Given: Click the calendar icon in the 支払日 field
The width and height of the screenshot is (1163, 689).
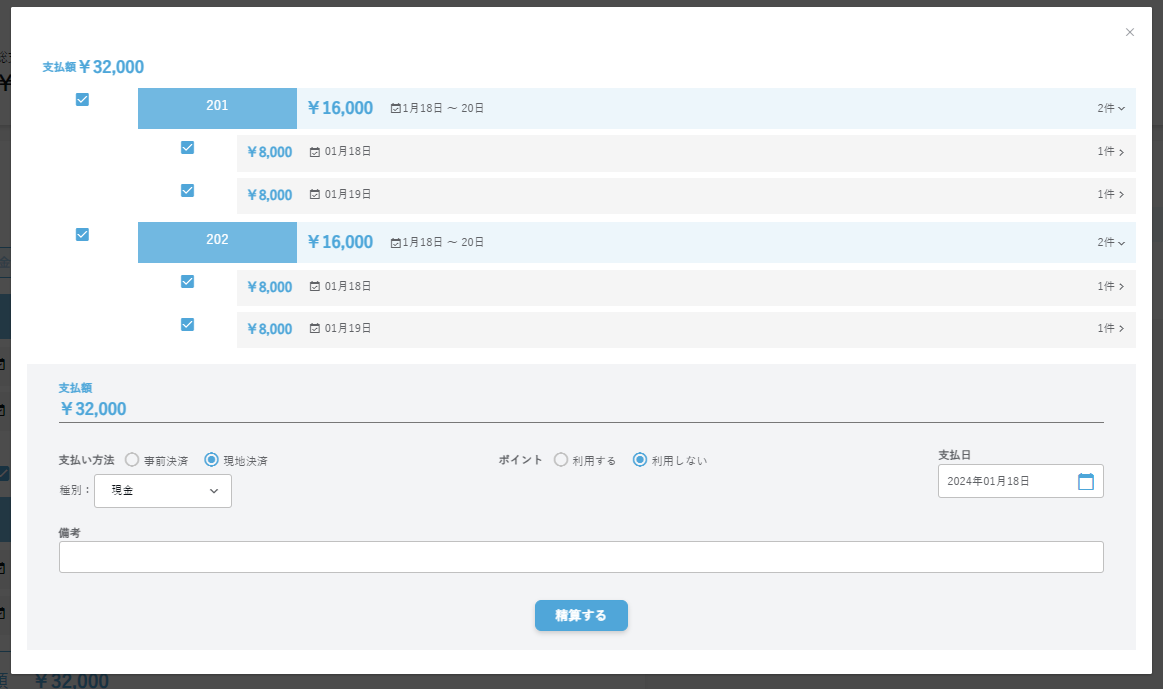Looking at the screenshot, I should point(1085,481).
